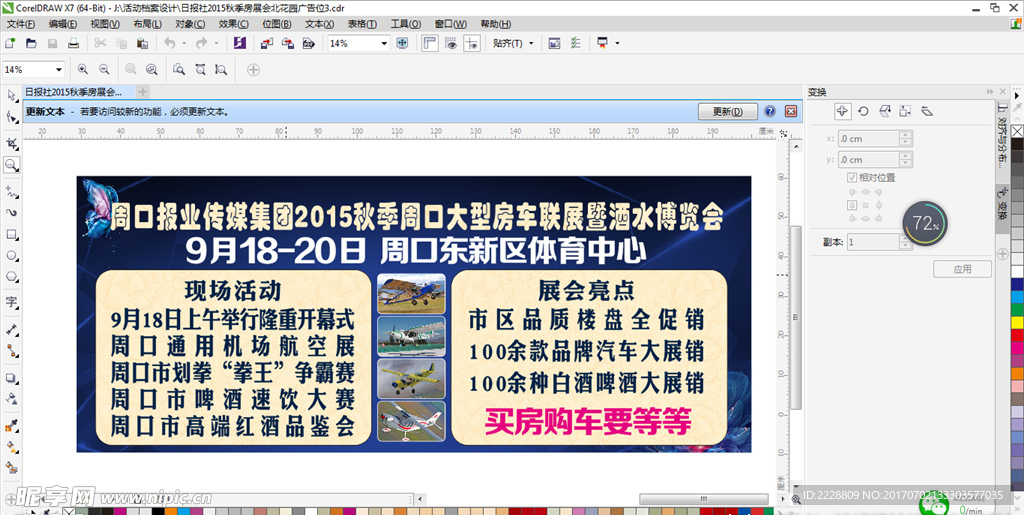The image size is (1024, 515).
Task: Click the Export icon
Action: 287,43
